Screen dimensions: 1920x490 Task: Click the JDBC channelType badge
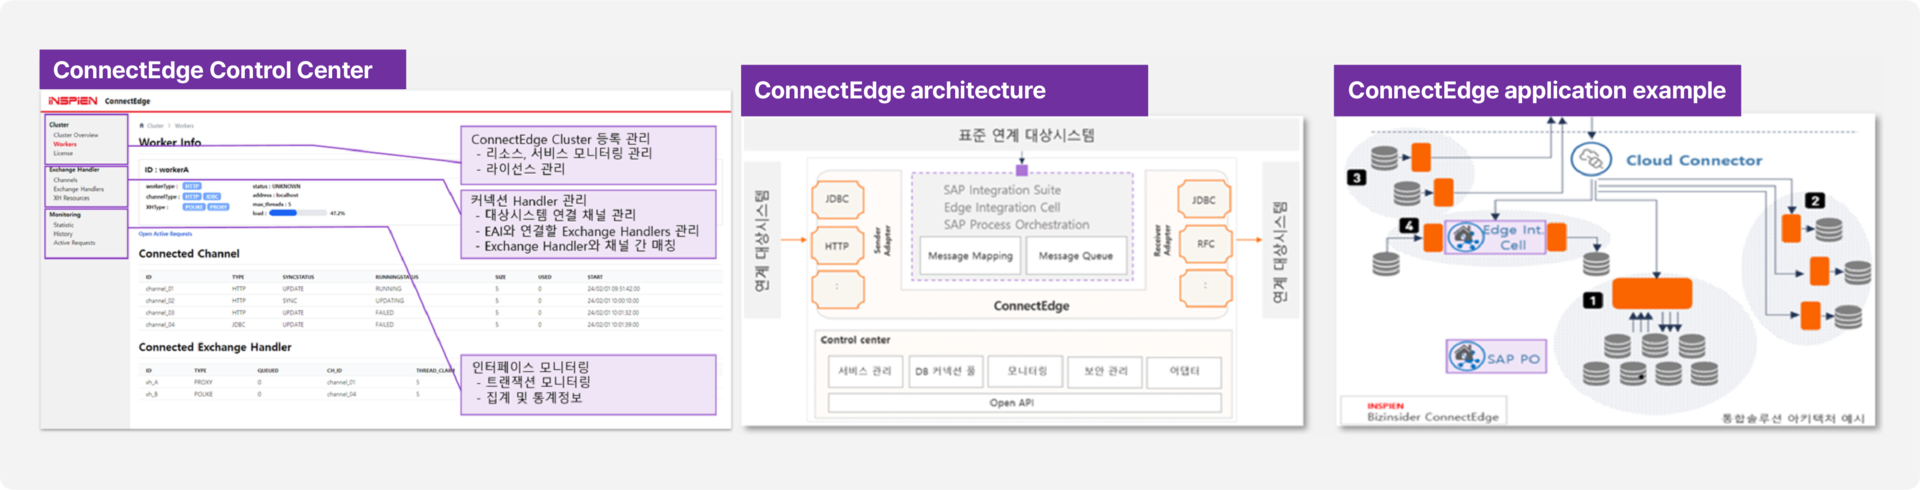[212, 197]
